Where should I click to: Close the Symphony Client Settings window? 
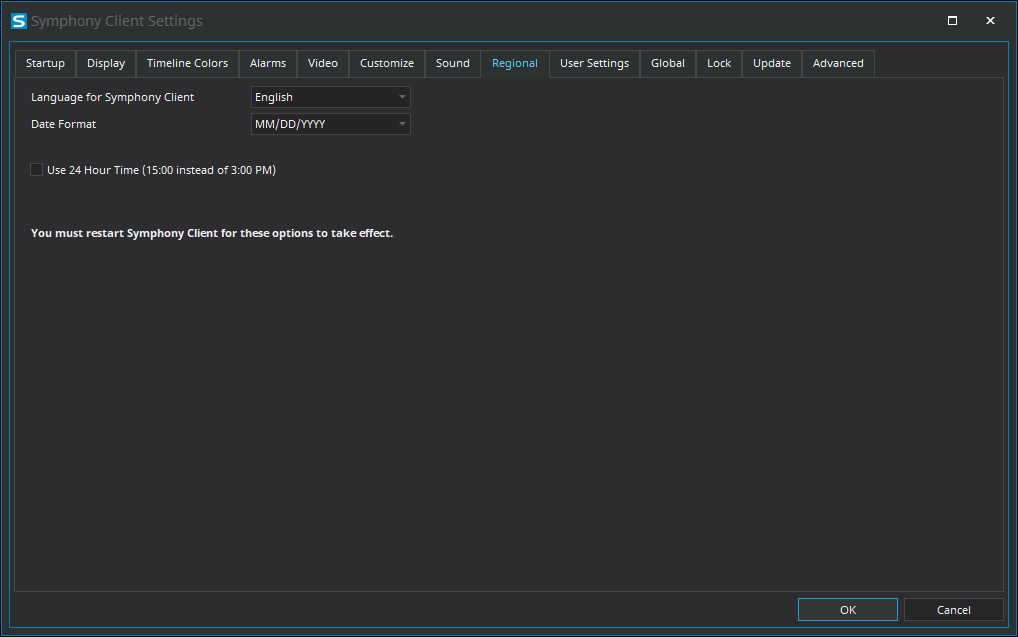(x=990, y=21)
